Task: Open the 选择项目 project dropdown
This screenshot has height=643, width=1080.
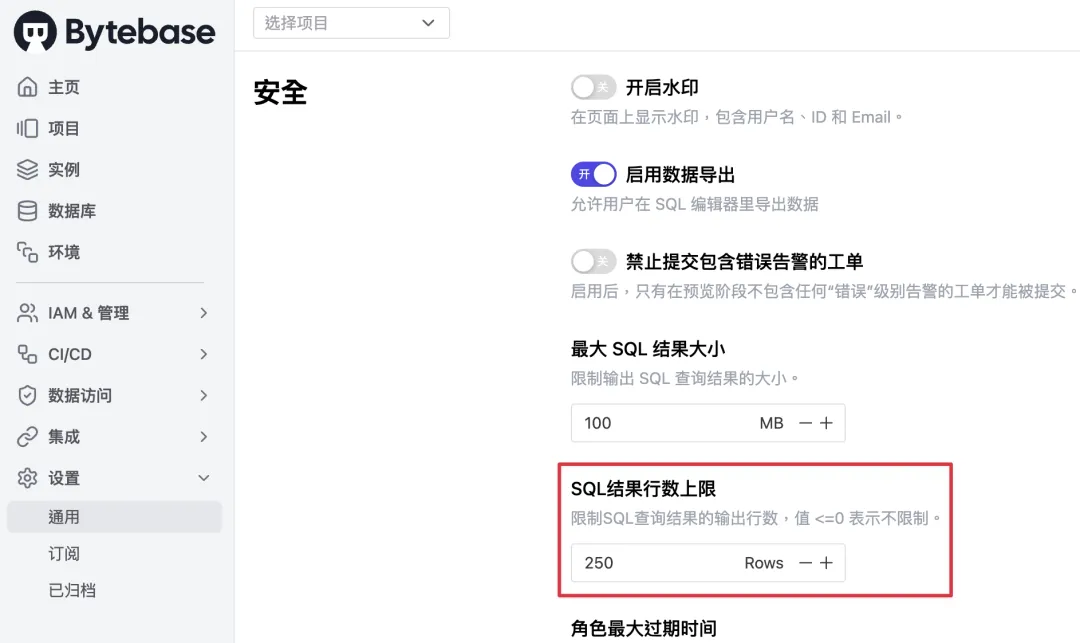Action: coord(351,23)
